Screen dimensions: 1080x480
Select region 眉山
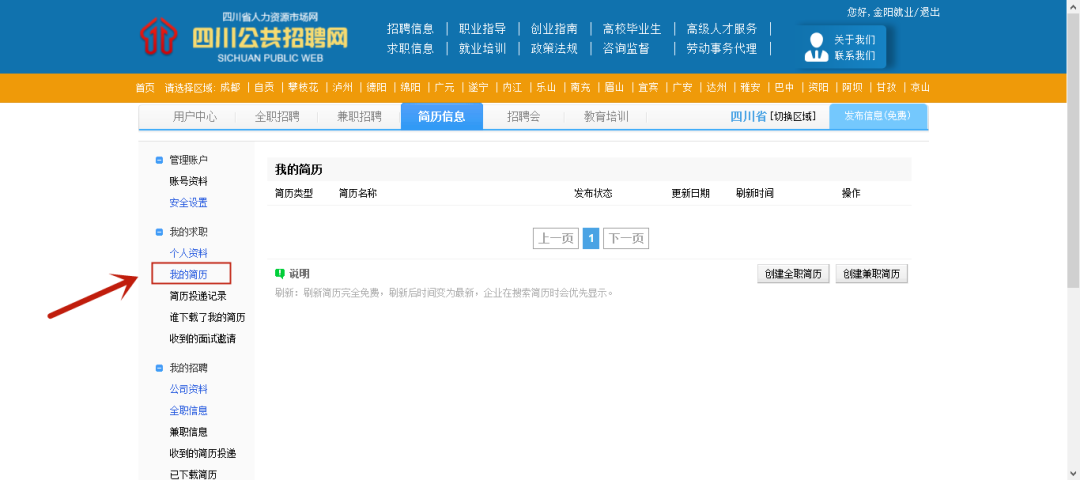[614, 87]
